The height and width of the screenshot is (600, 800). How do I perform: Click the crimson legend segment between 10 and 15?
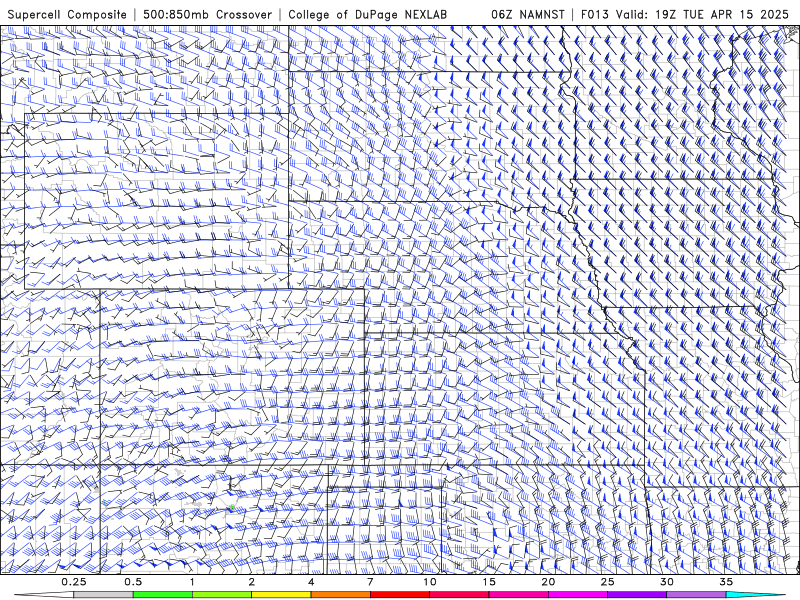pos(459,595)
